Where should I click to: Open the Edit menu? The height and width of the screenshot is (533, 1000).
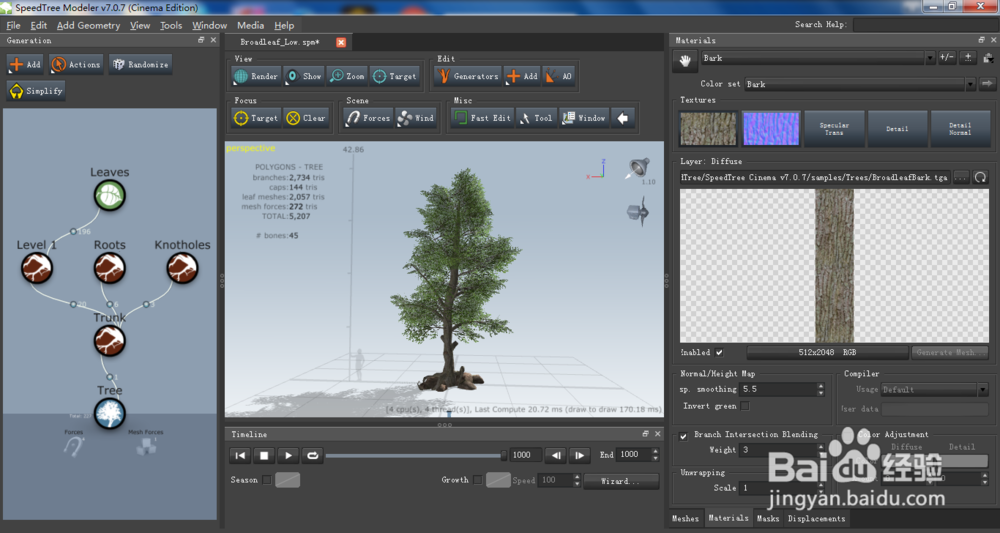click(x=39, y=26)
